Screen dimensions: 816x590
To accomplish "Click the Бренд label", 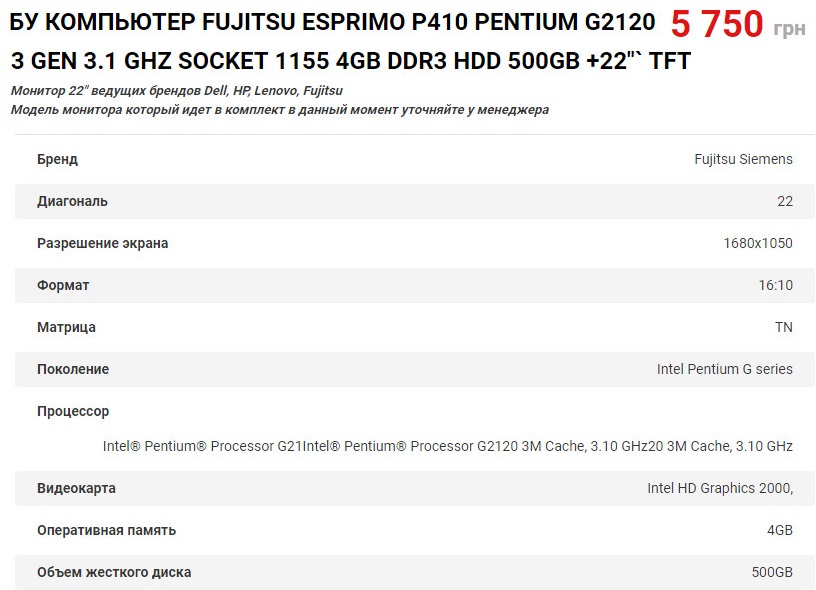I will click(x=57, y=159).
